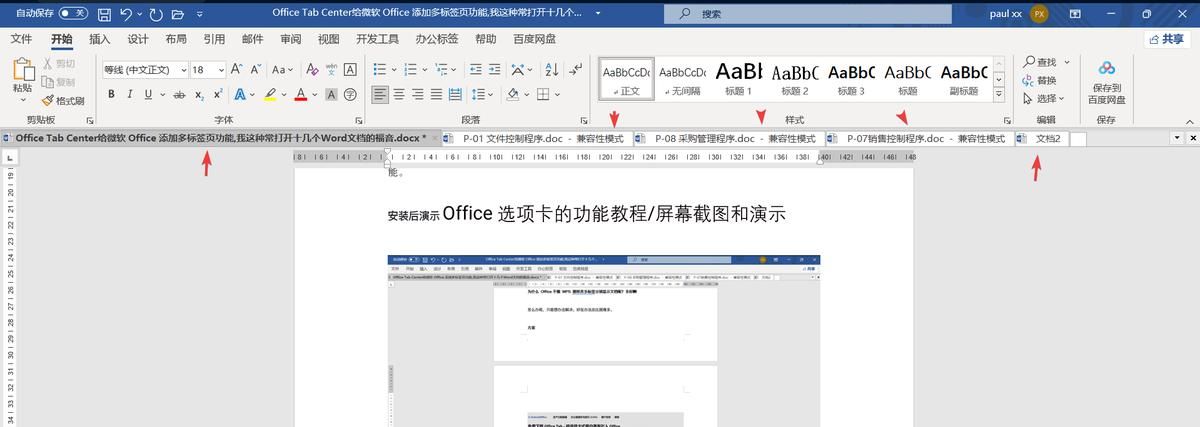Apply red font color
The image size is (1200, 427).
point(300,94)
